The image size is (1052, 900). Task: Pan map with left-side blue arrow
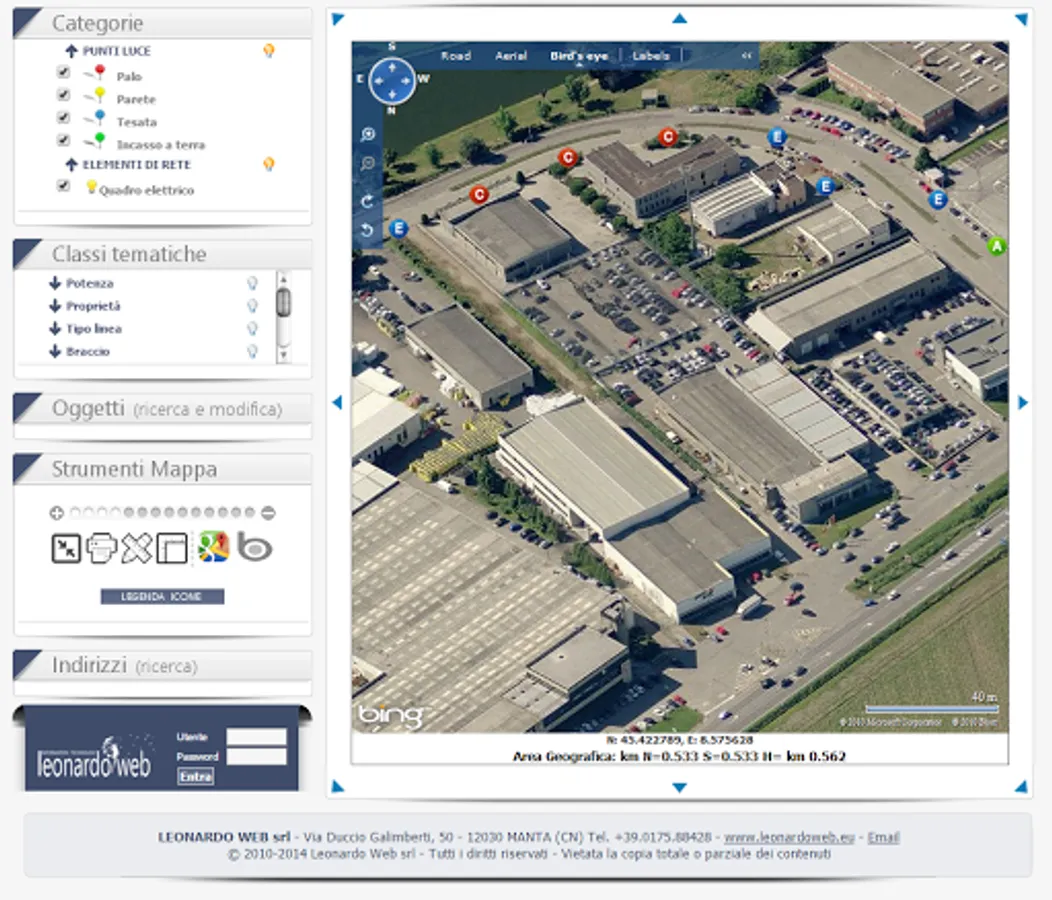click(337, 402)
